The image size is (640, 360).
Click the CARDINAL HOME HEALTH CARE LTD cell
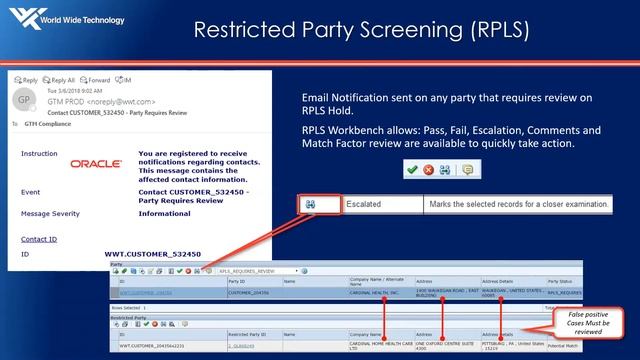coord(381,346)
